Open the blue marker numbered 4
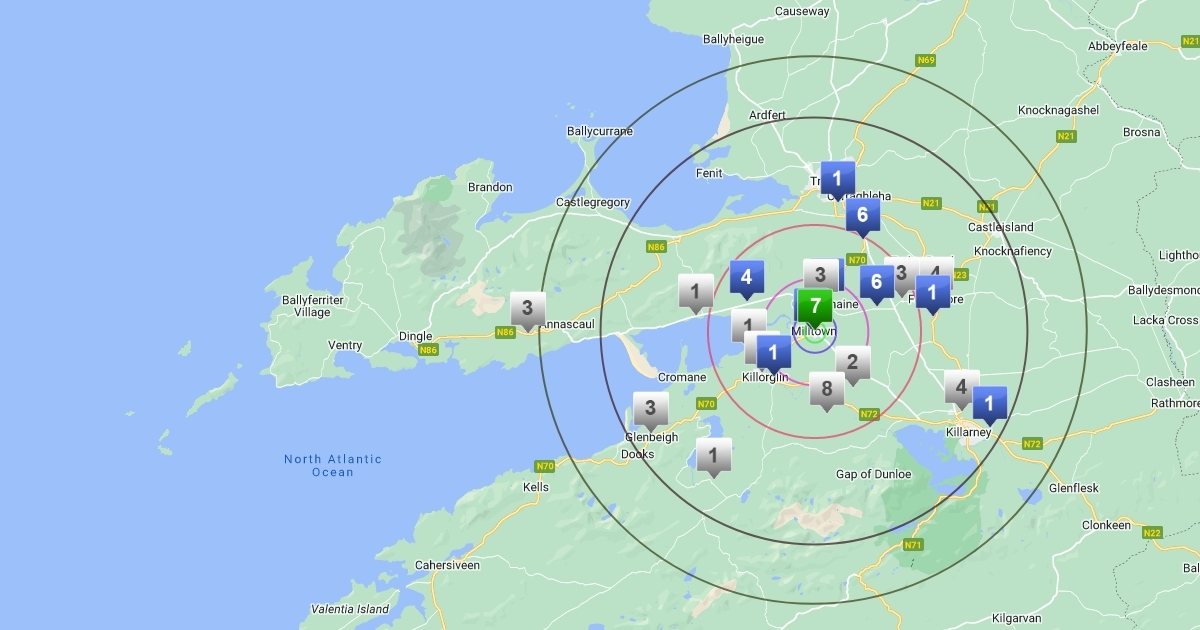Viewport: 1200px width, 630px height. 746,278
